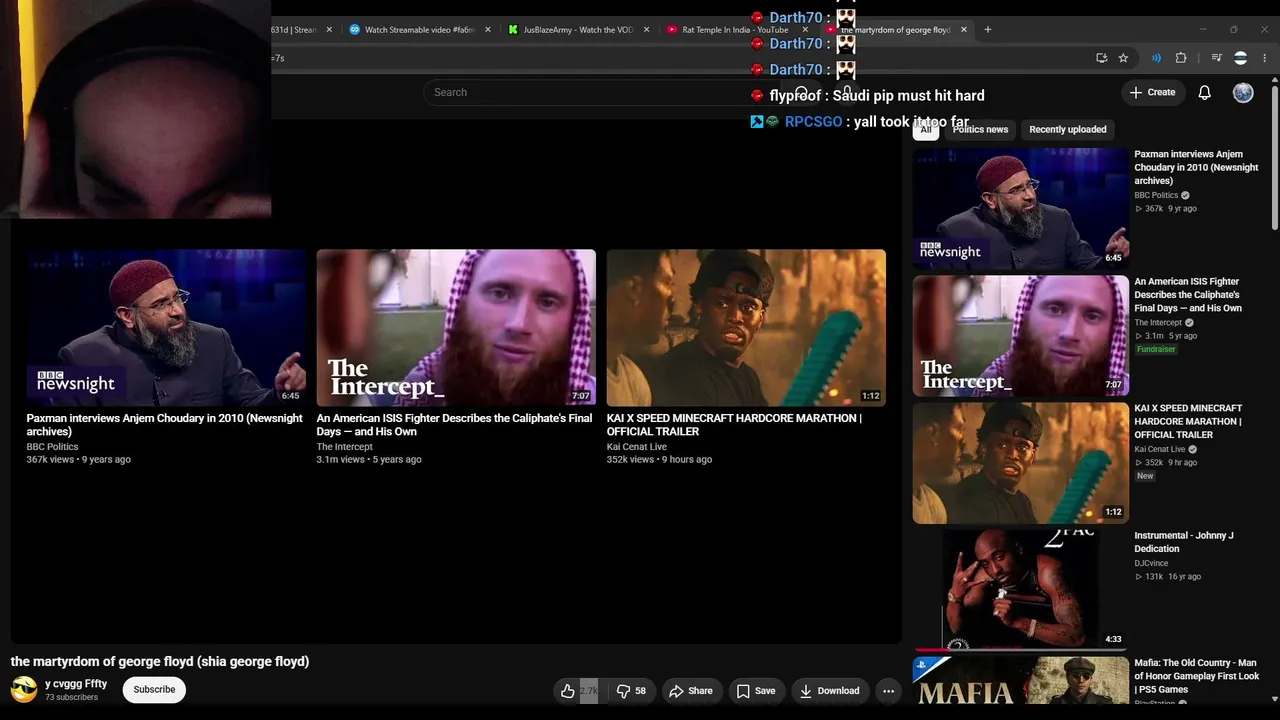Open endscreen title An American ISIS Fighter
1280x720 pixels.
(x=454, y=425)
